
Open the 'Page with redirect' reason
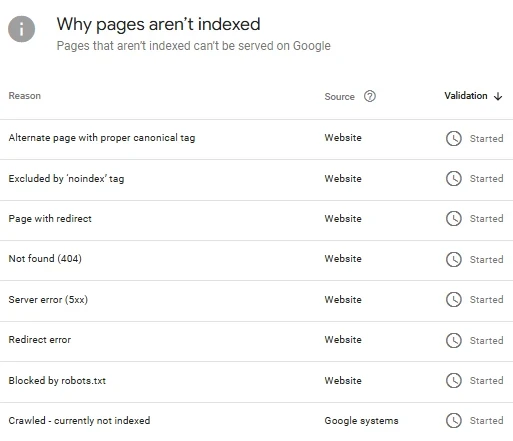tap(50, 219)
